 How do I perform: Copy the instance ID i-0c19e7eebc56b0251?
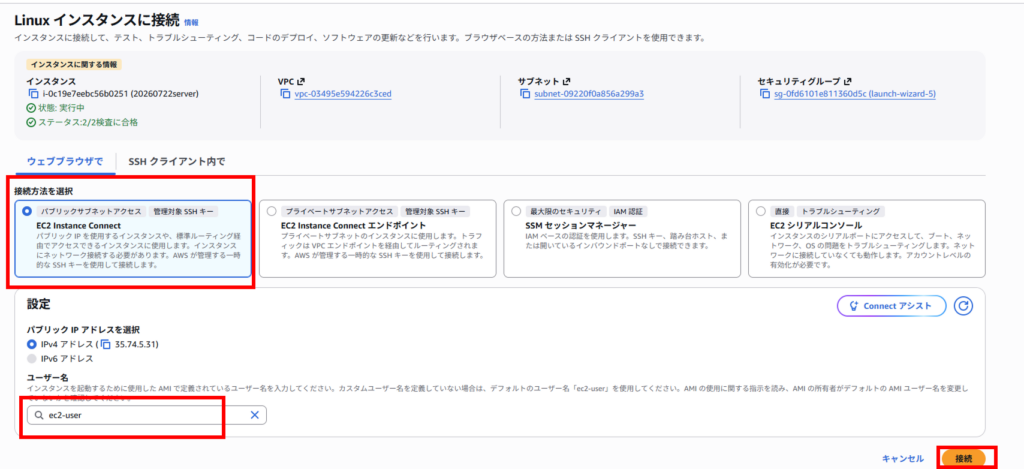33,93
